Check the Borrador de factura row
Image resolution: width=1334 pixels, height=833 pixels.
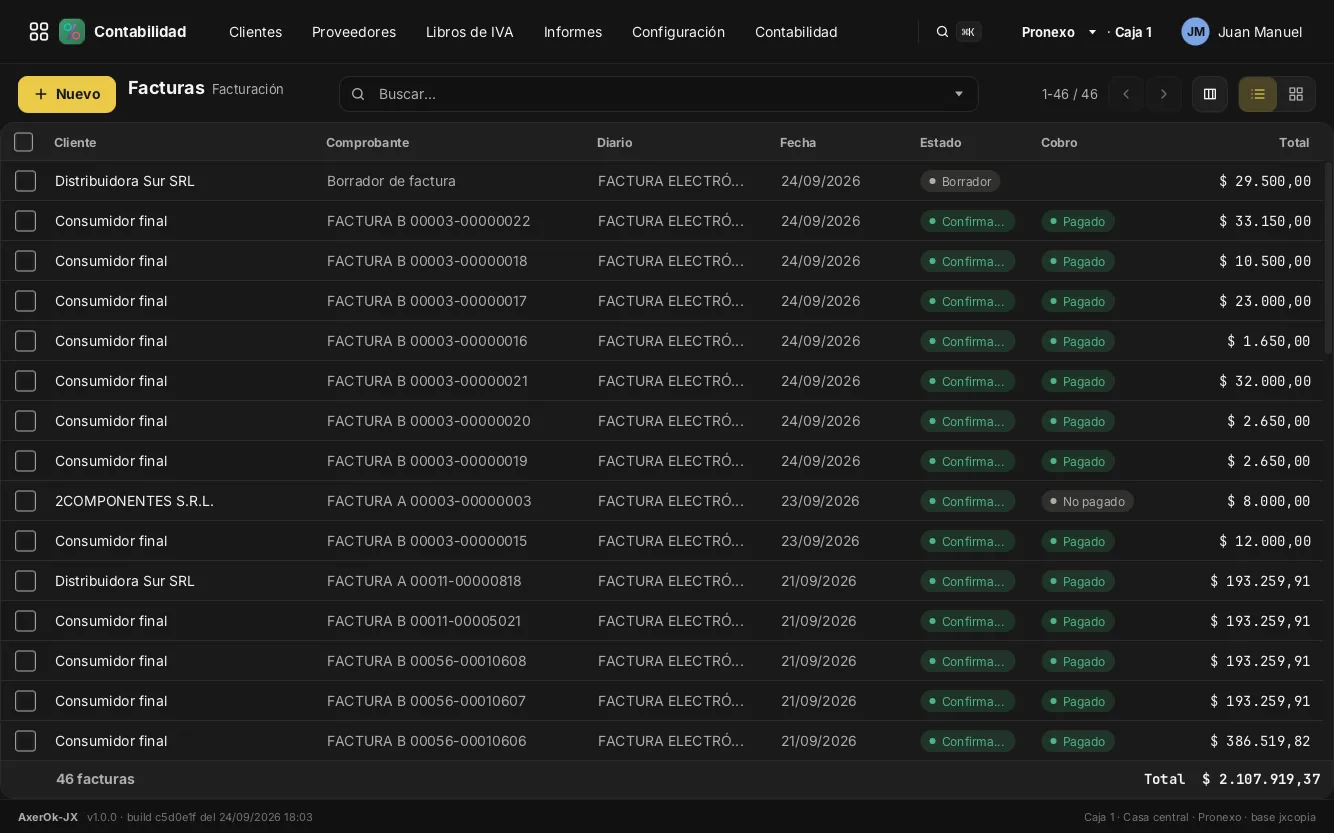click(26, 181)
